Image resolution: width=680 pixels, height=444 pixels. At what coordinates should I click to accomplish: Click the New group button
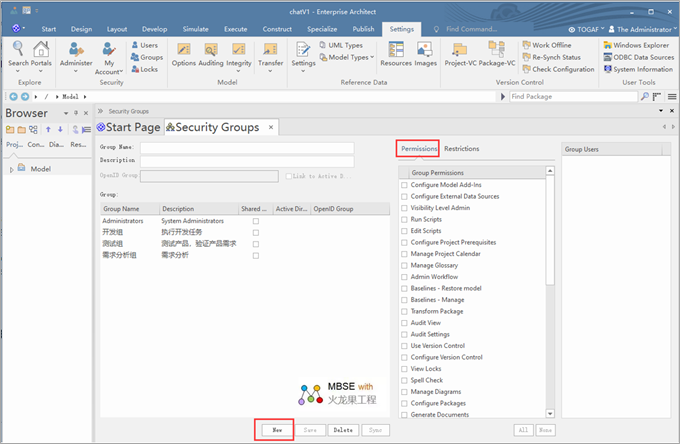277,430
